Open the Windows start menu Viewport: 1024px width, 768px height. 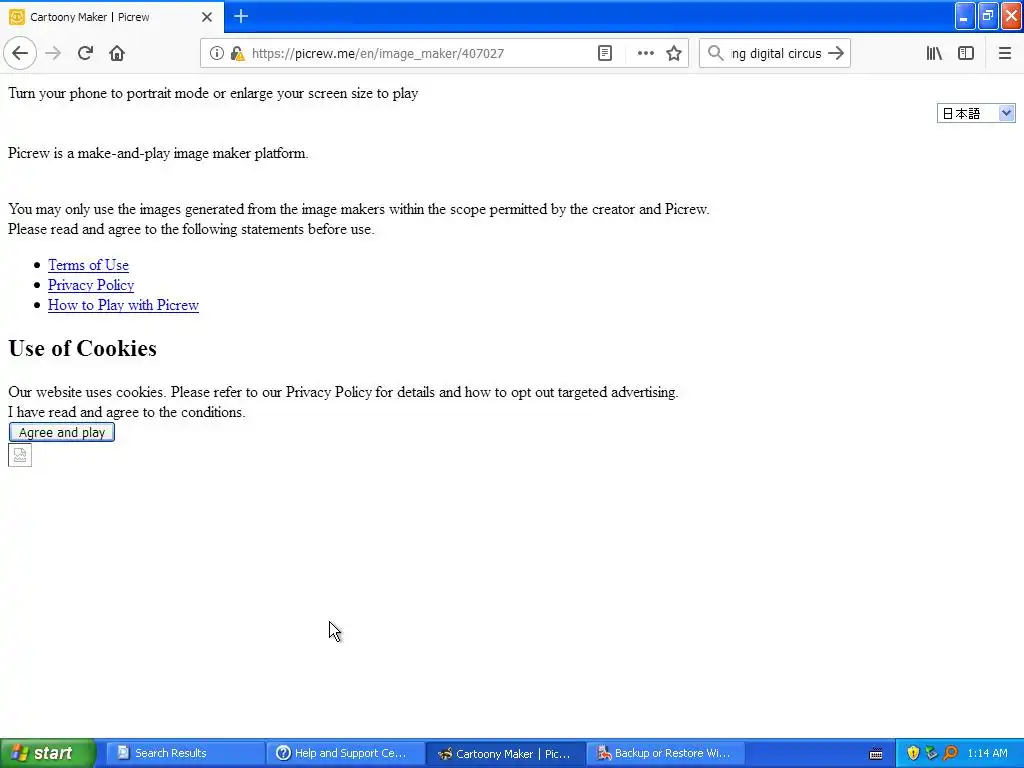click(x=47, y=753)
